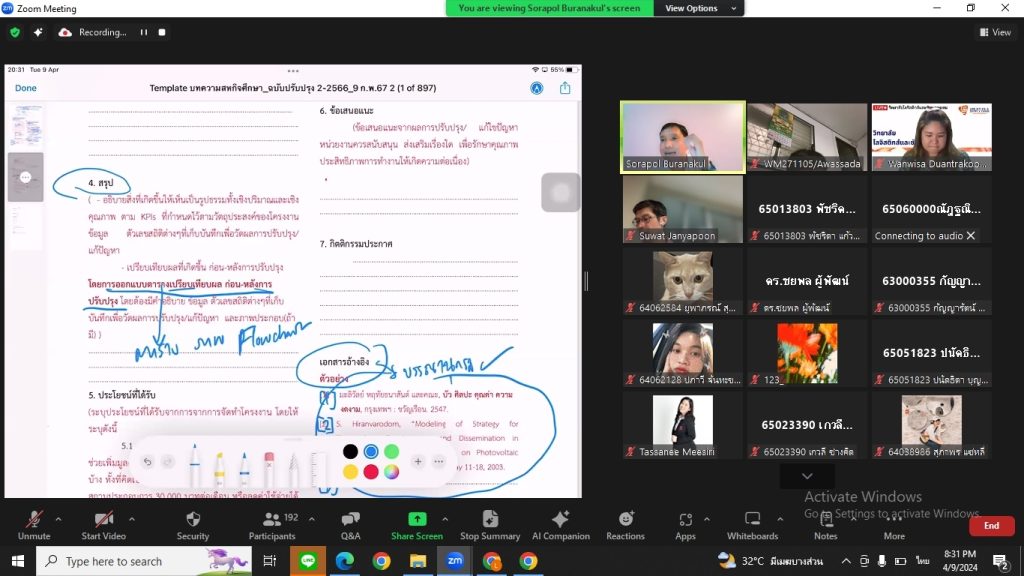This screenshot has height=576, width=1024.
Task: Open the AI Companion panel
Action: [x=560, y=525]
